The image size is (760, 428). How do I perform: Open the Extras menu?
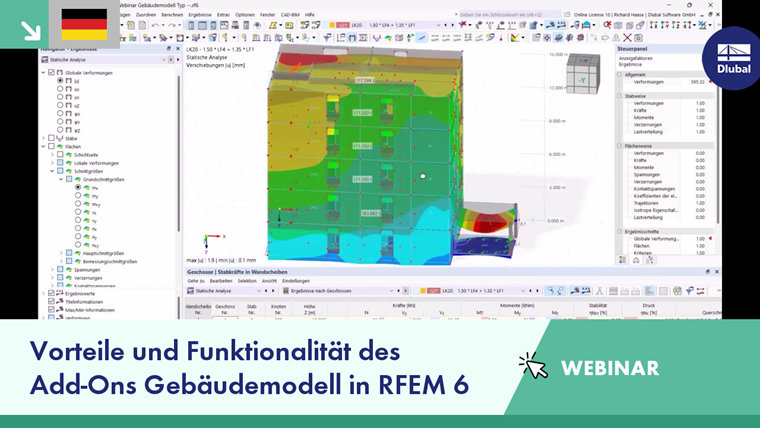click(223, 15)
